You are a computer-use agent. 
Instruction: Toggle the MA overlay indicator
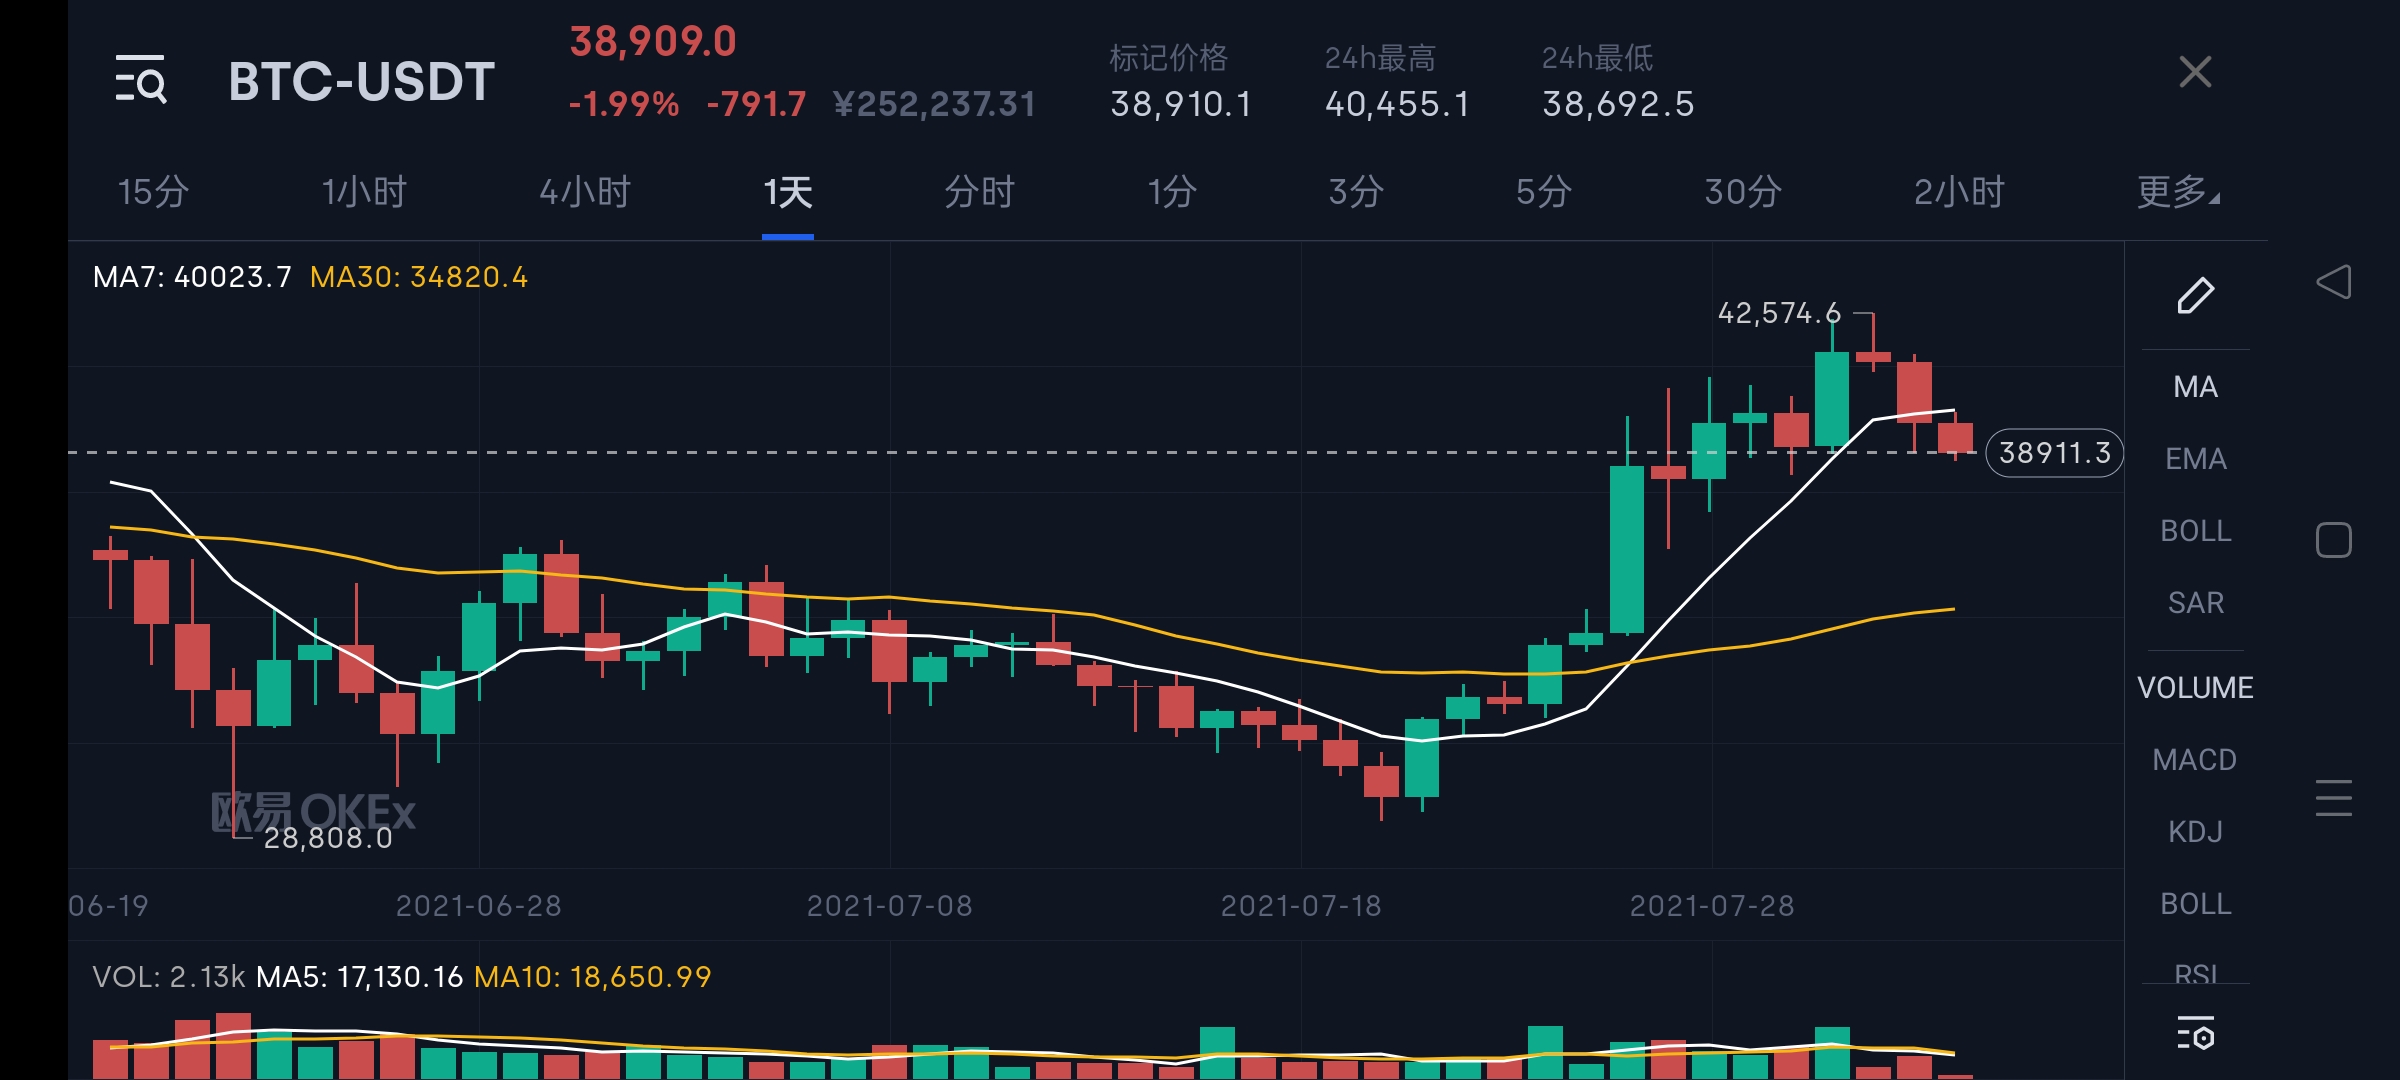click(2195, 387)
